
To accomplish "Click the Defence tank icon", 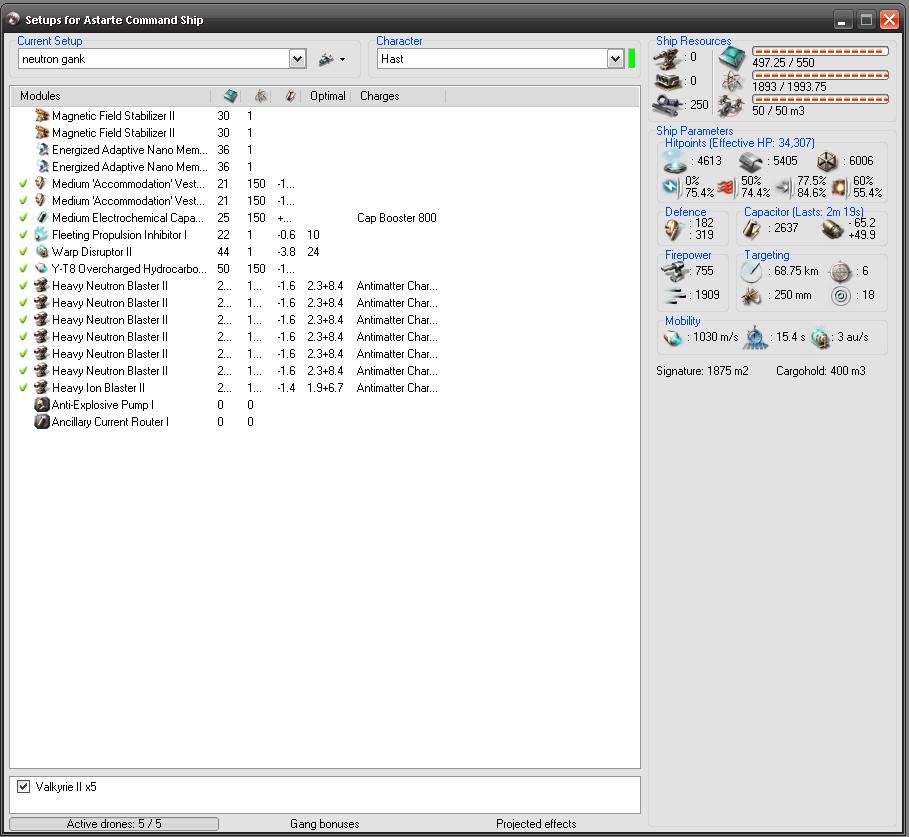I will 673,230.
